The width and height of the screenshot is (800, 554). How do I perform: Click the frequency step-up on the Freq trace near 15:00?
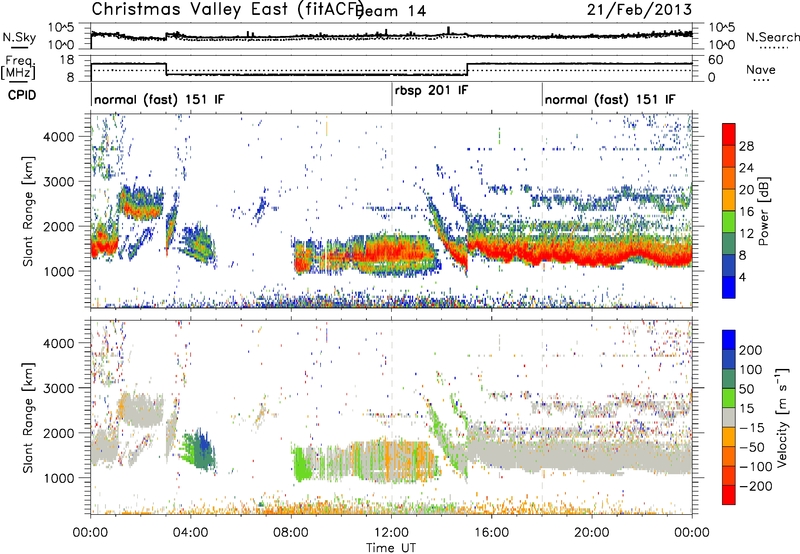click(467, 70)
